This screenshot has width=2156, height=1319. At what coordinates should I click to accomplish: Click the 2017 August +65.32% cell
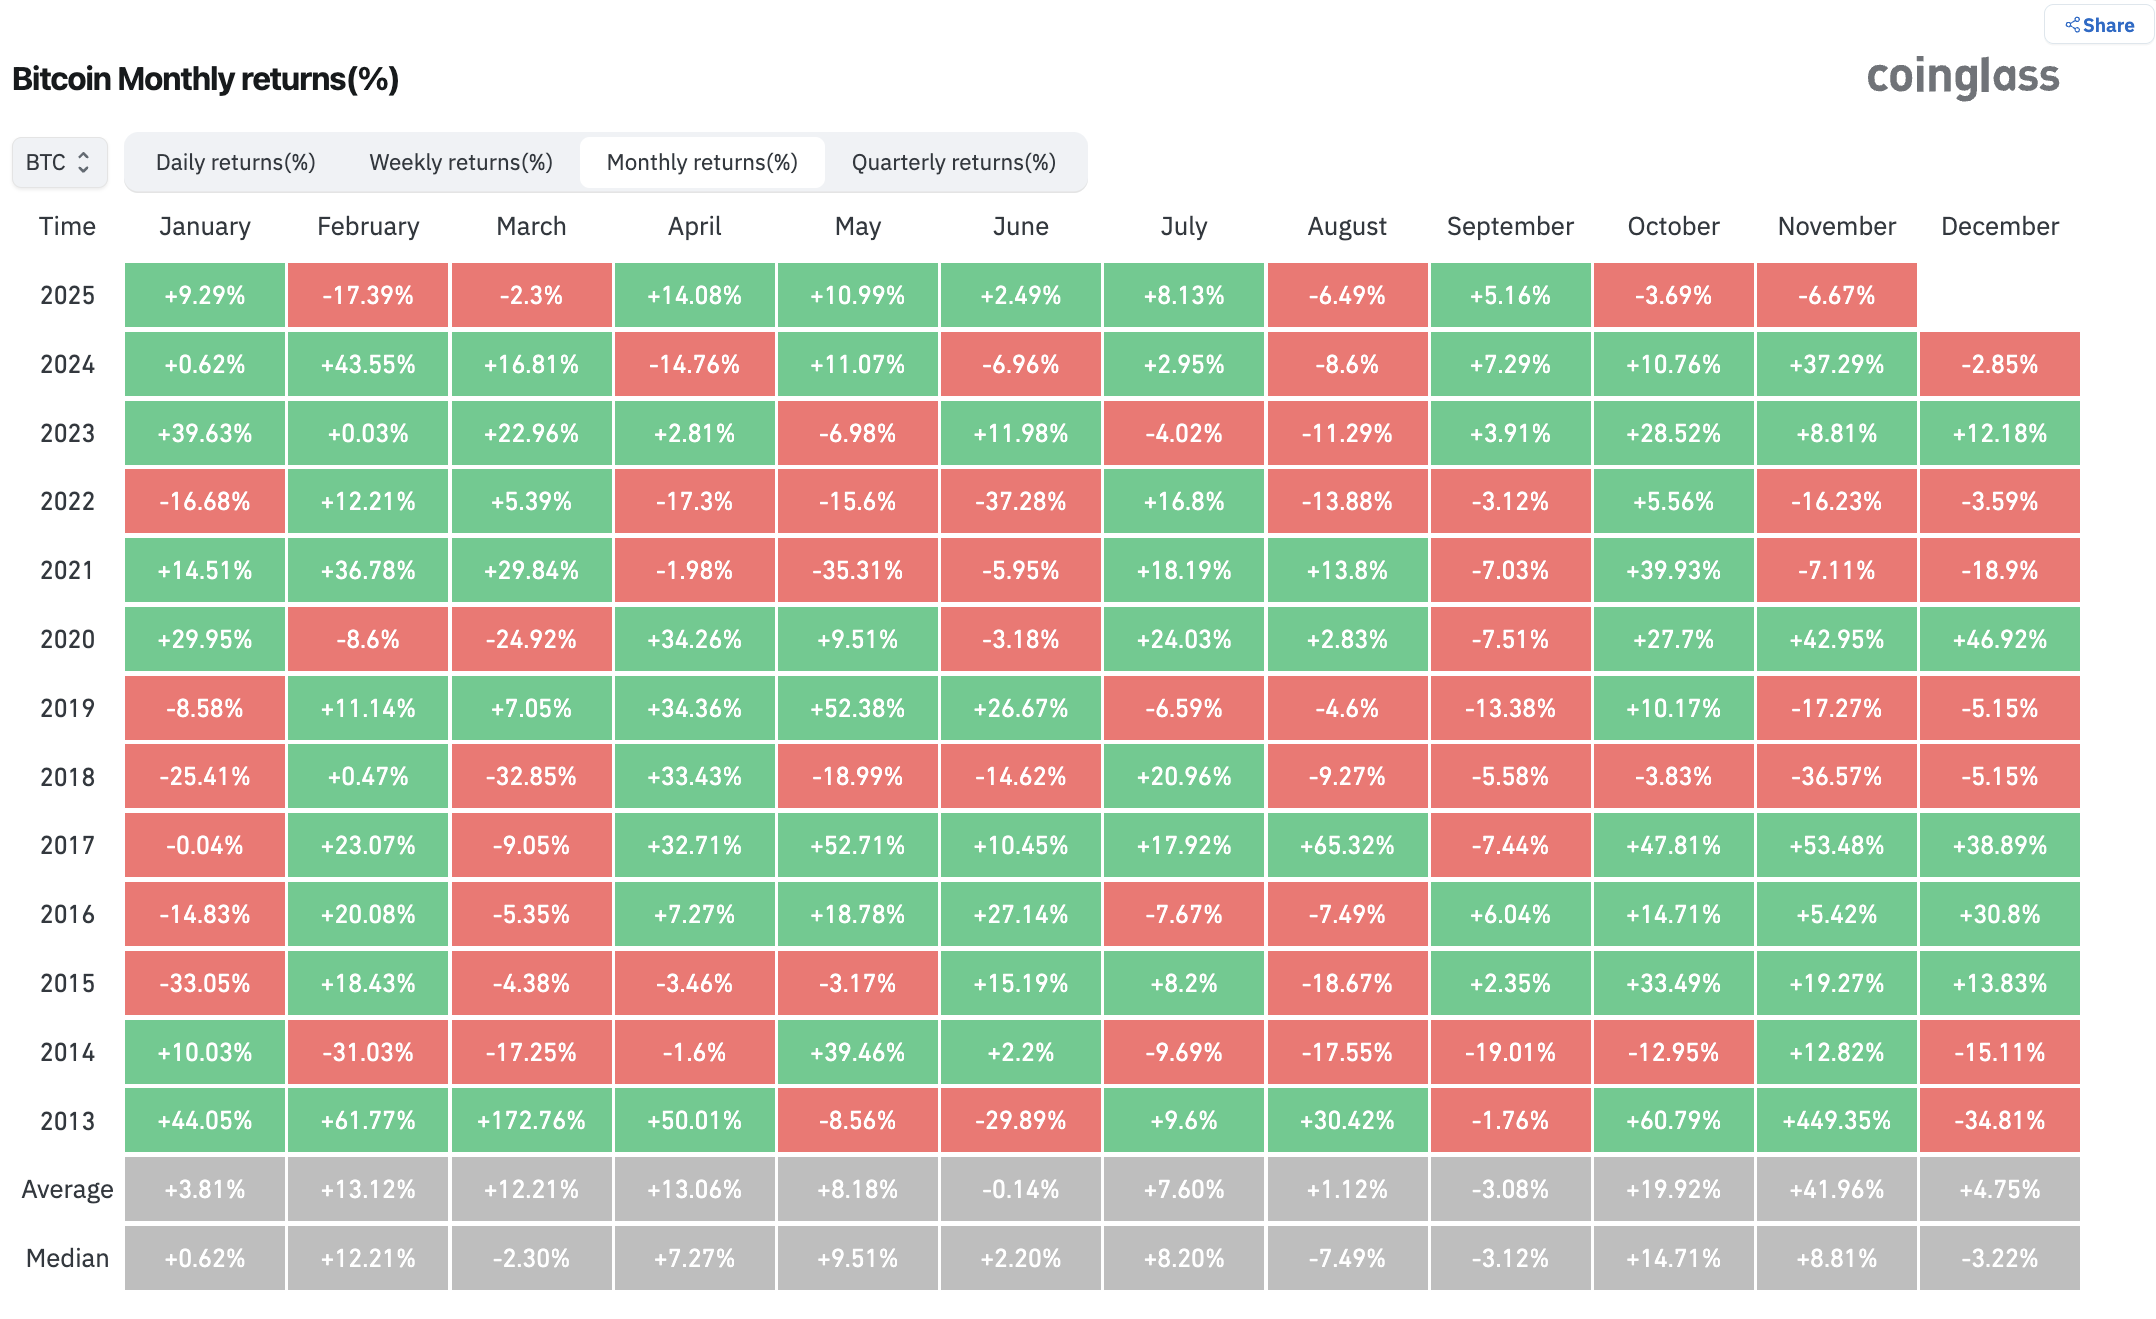coord(1347,845)
